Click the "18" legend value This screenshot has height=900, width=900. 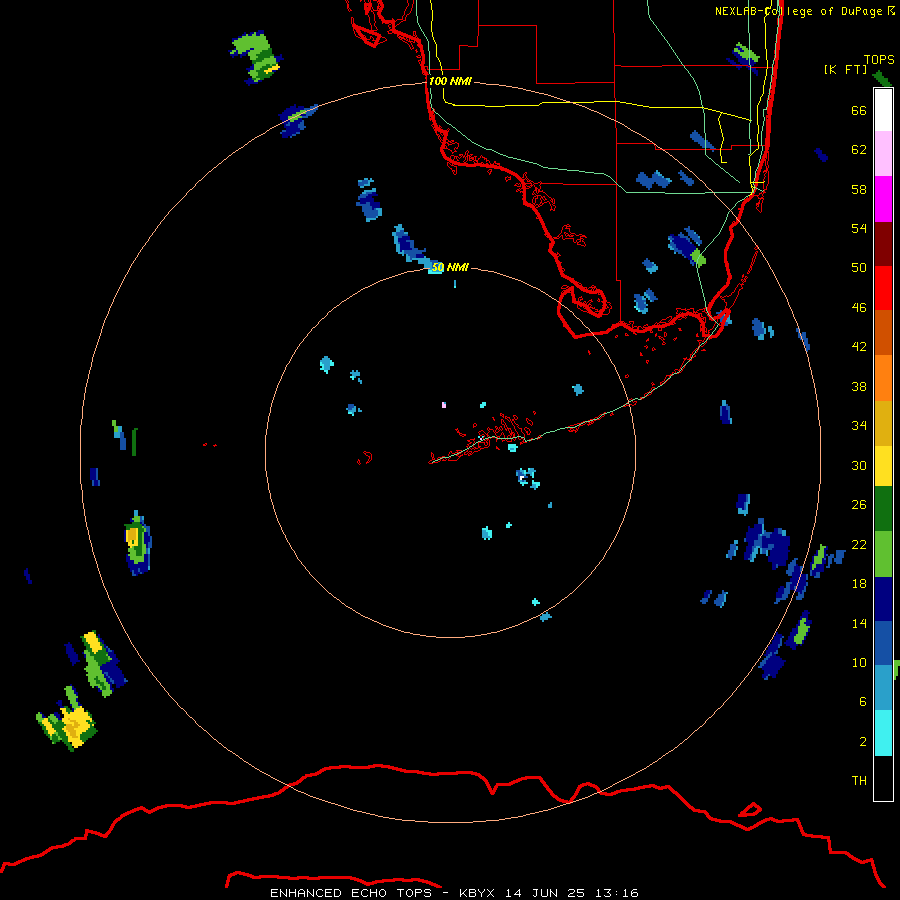pyautogui.click(x=859, y=584)
